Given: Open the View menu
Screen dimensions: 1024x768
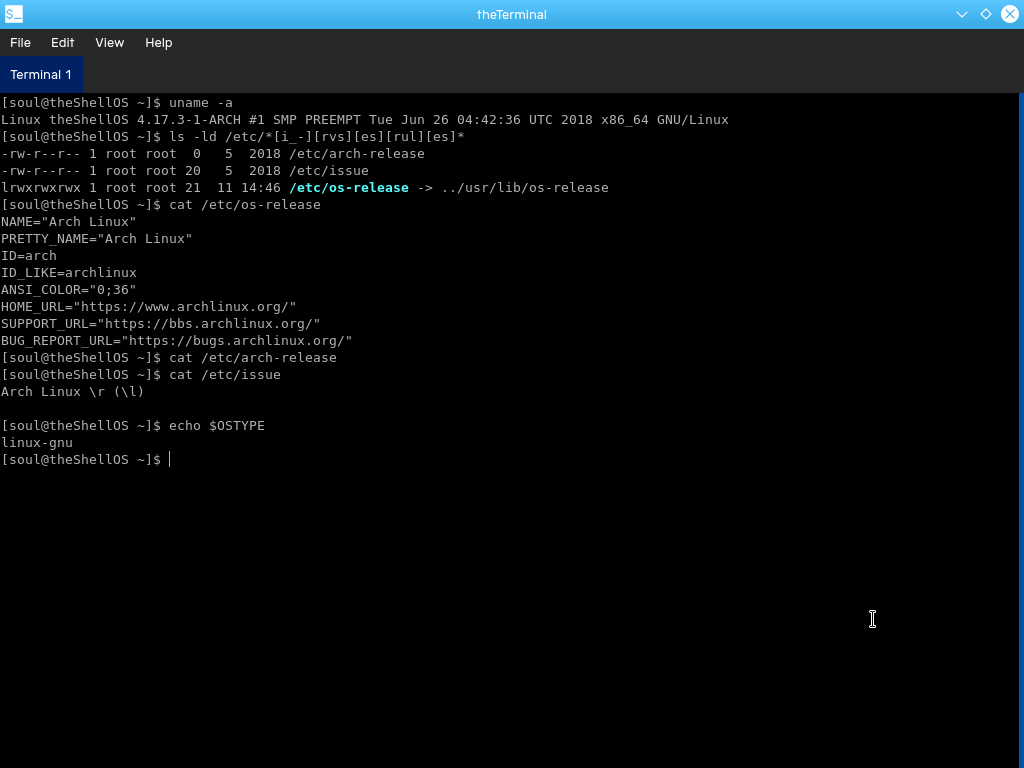Looking at the screenshot, I should 110,42.
